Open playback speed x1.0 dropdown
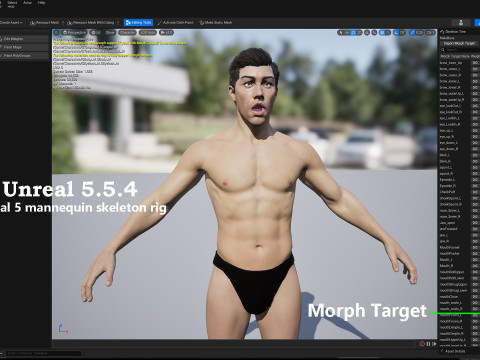This screenshot has width=480, height=360. (166, 32)
